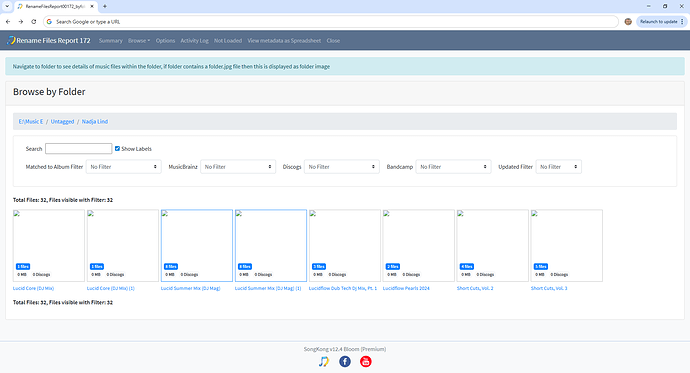The height and width of the screenshot is (373, 690).
Task: Click the SongKong v12.4 Bloom (Premium) footer text
Action: point(345,349)
